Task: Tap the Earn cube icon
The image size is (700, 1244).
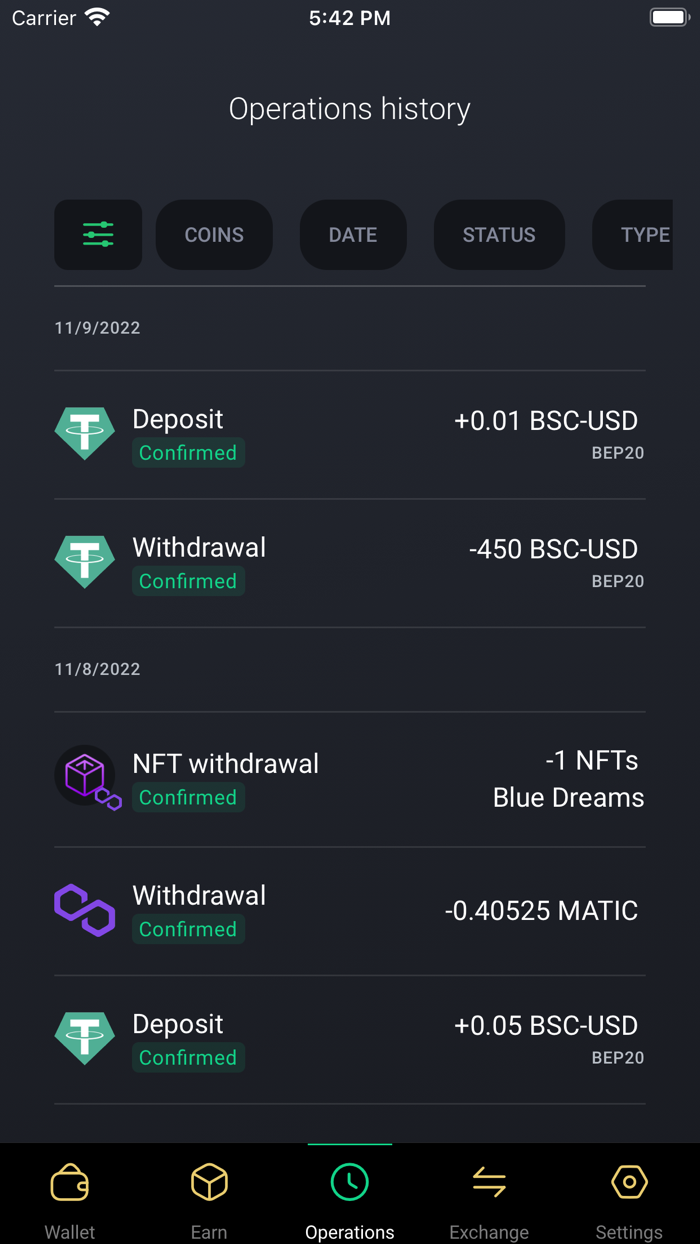Action: coord(209,1181)
